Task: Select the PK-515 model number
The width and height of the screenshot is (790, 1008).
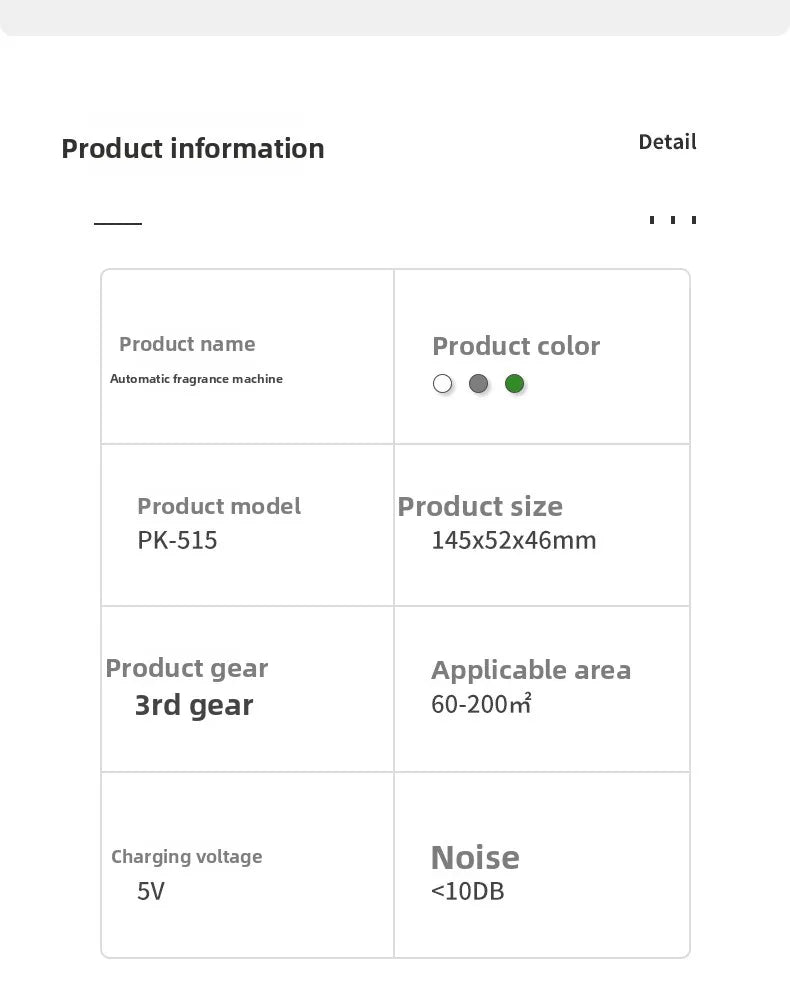Action: tap(177, 541)
